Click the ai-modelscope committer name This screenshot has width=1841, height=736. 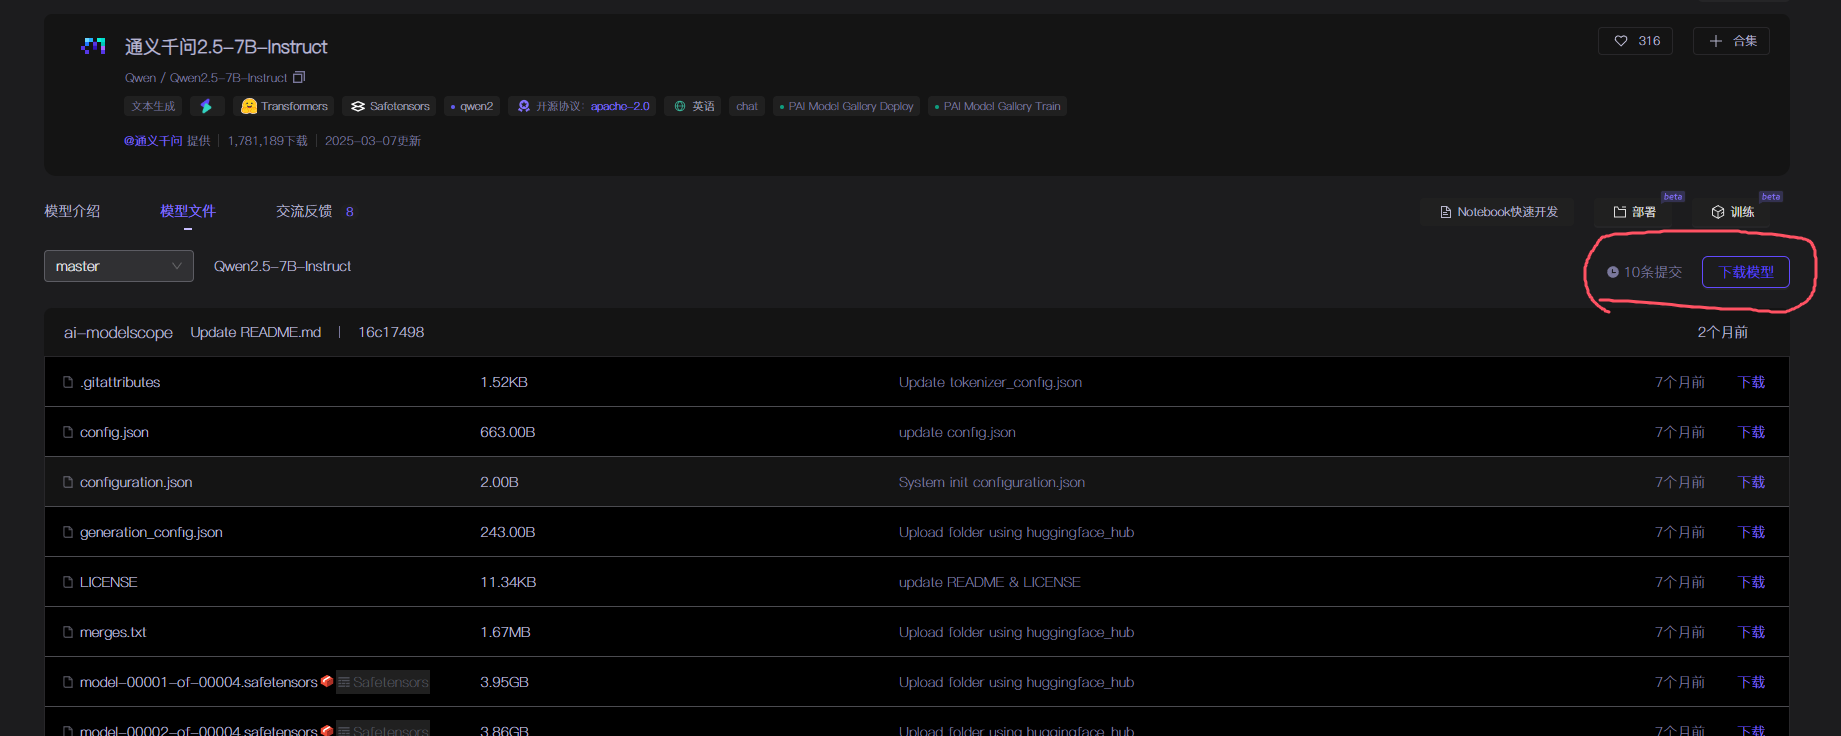[118, 332]
